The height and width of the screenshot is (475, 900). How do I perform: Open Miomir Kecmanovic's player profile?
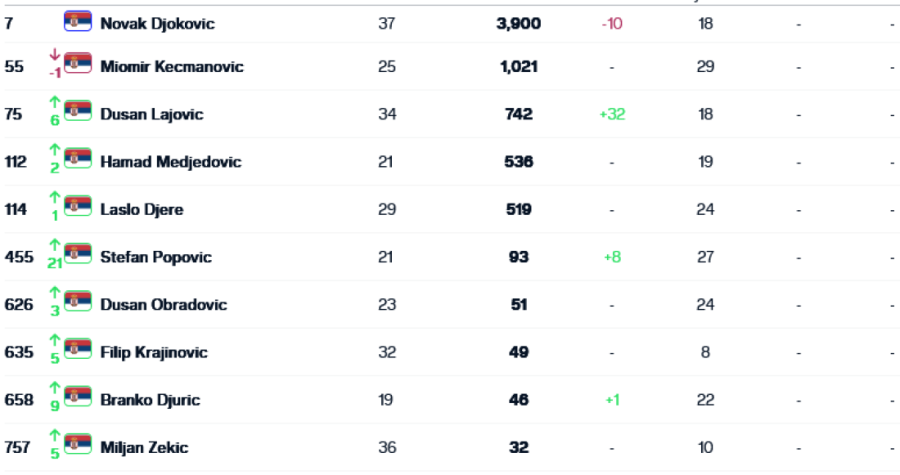pyautogui.click(x=171, y=67)
